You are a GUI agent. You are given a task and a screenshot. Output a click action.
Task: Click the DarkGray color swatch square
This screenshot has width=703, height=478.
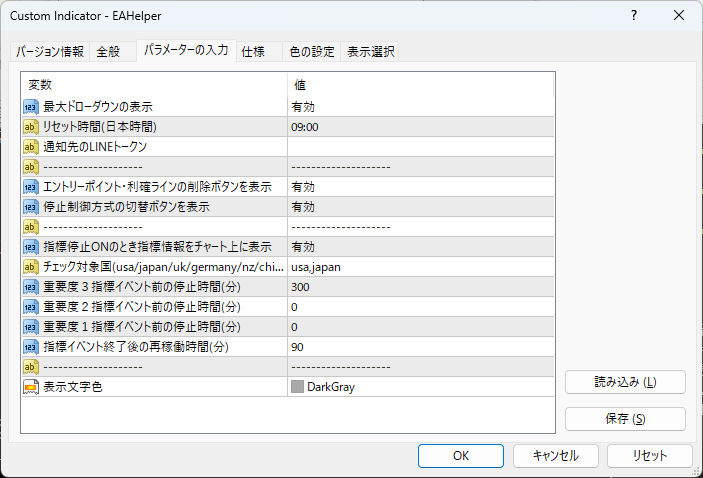click(x=298, y=386)
